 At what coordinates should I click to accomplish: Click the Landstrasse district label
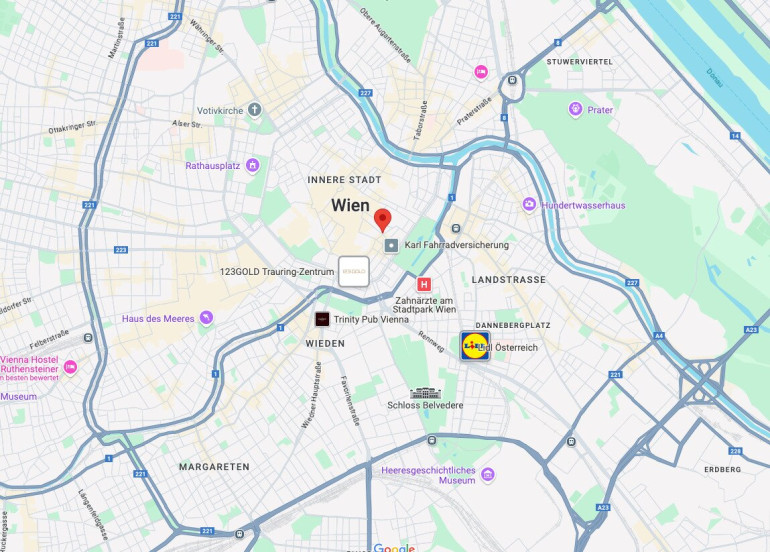508,279
